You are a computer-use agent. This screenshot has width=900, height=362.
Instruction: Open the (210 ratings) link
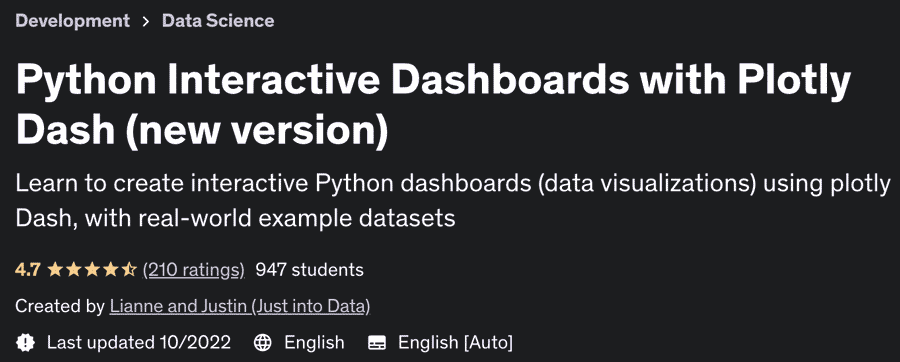coord(193,270)
